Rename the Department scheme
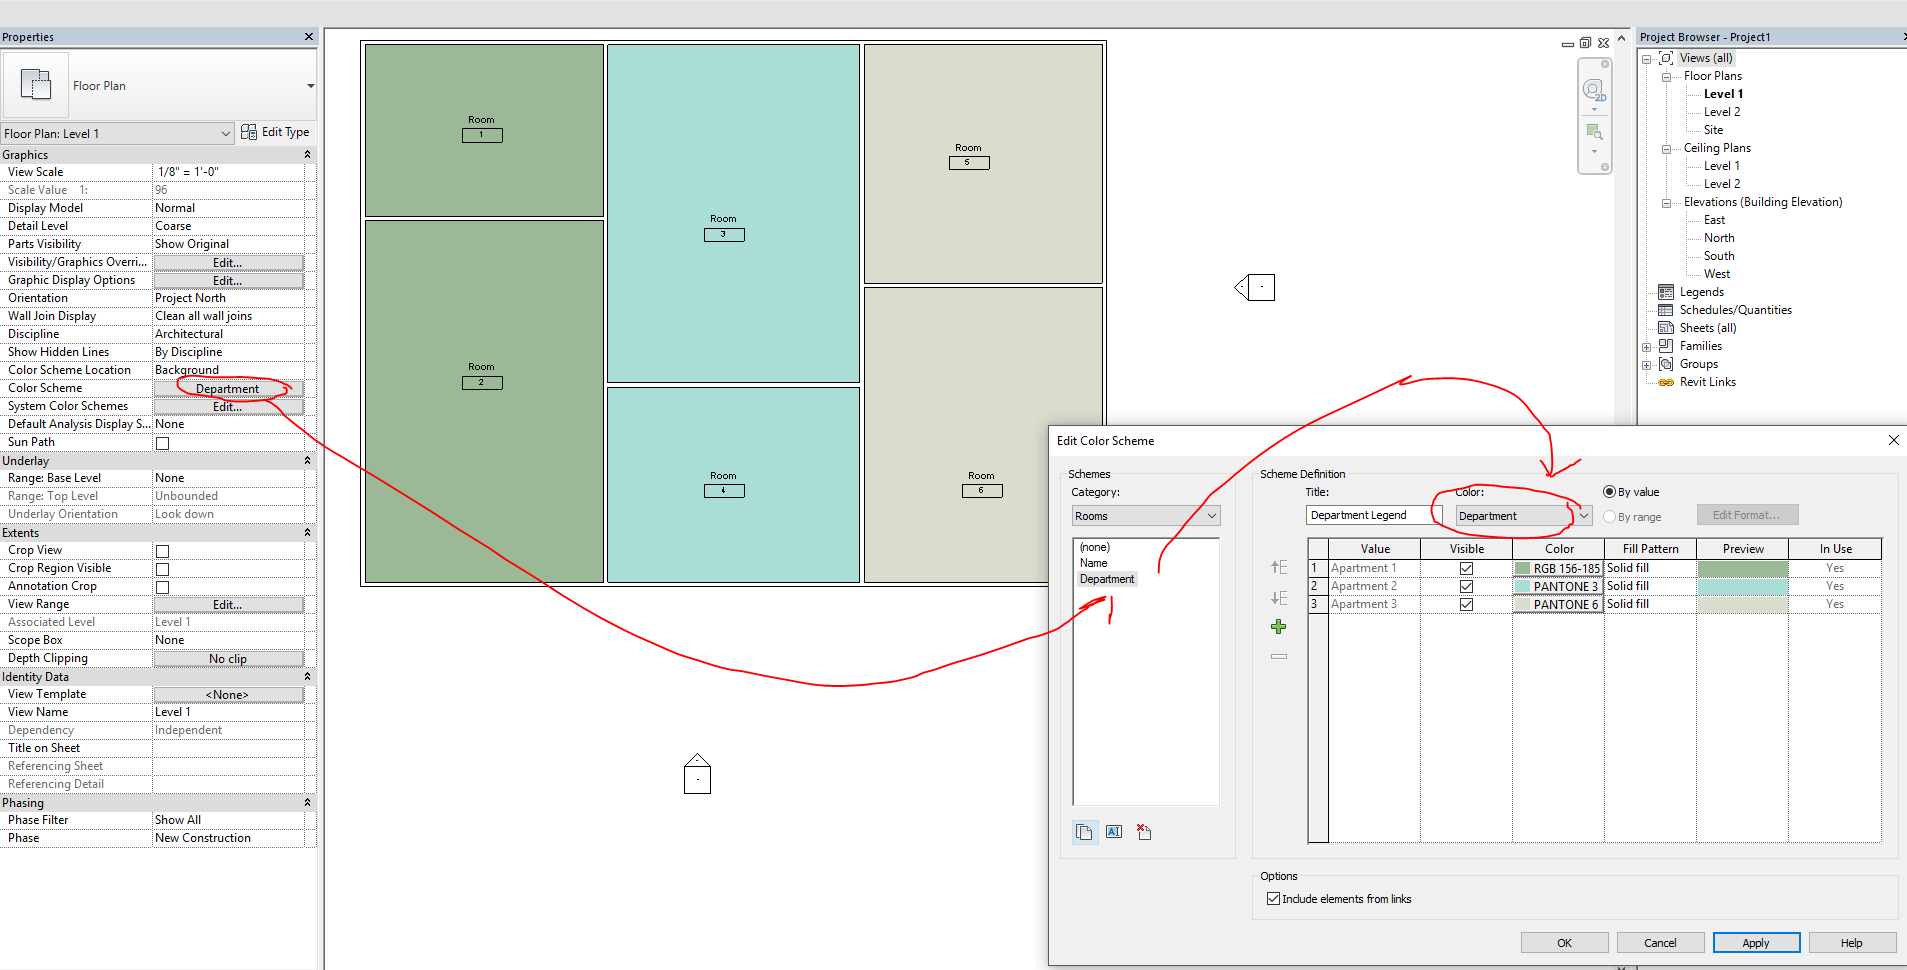This screenshot has height=970, width=1907. [x=1113, y=831]
